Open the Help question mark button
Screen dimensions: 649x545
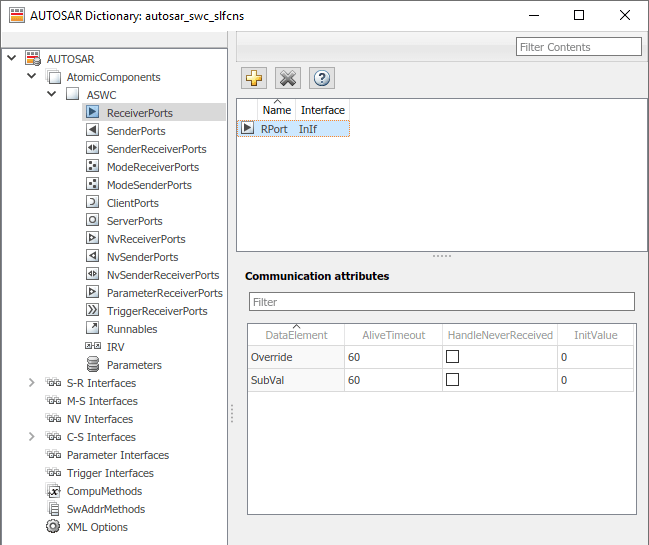point(322,78)
